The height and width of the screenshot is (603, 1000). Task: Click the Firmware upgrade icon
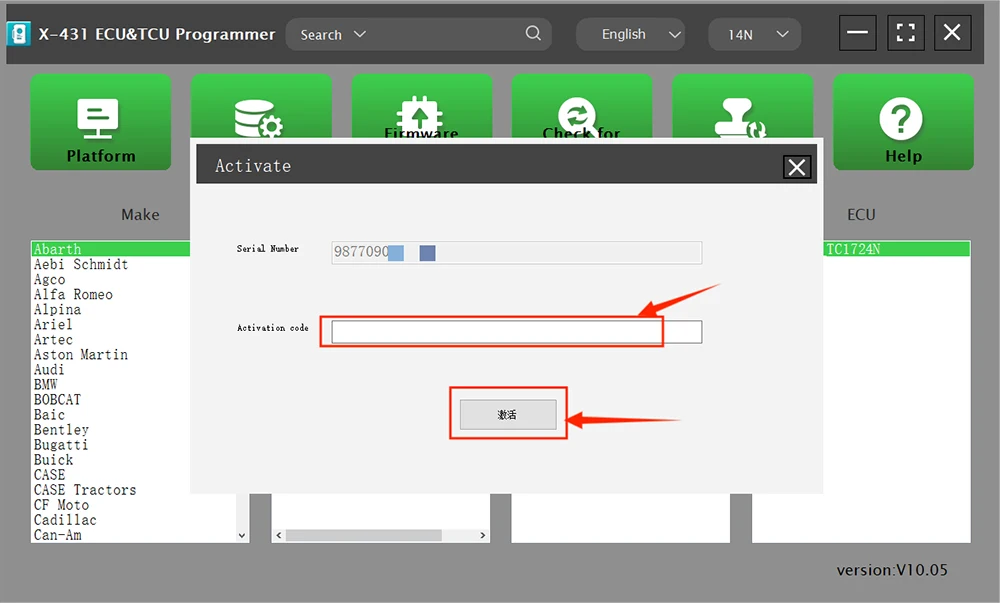[421, 112]
